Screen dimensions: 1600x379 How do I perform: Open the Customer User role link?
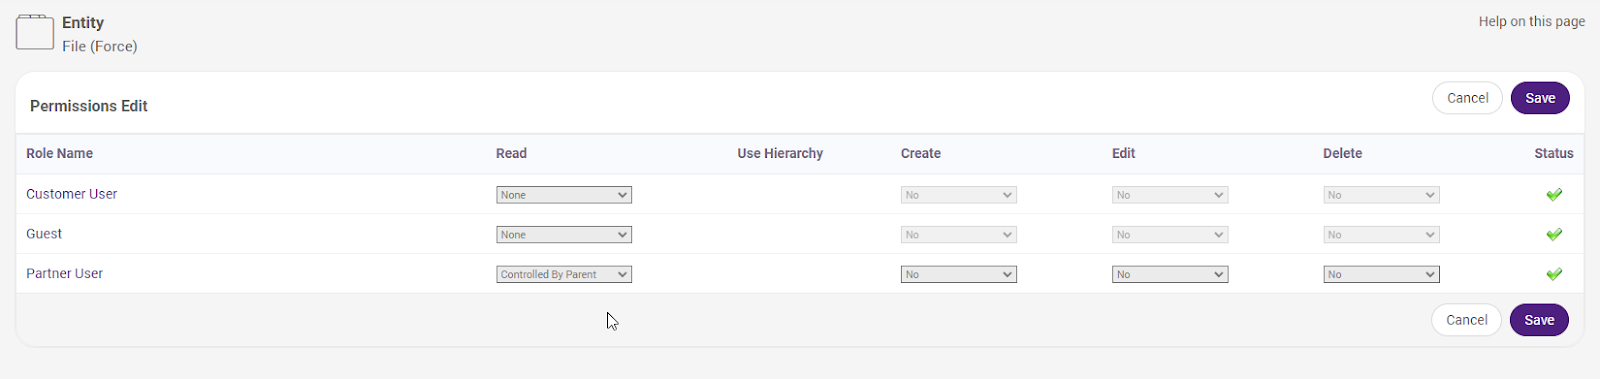pyautogui.click(x=72, y=194)
